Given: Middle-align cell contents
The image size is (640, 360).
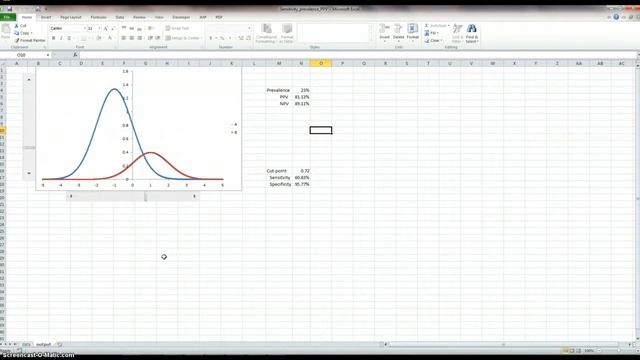Looking at the screenshot, I should coord(131,28).
